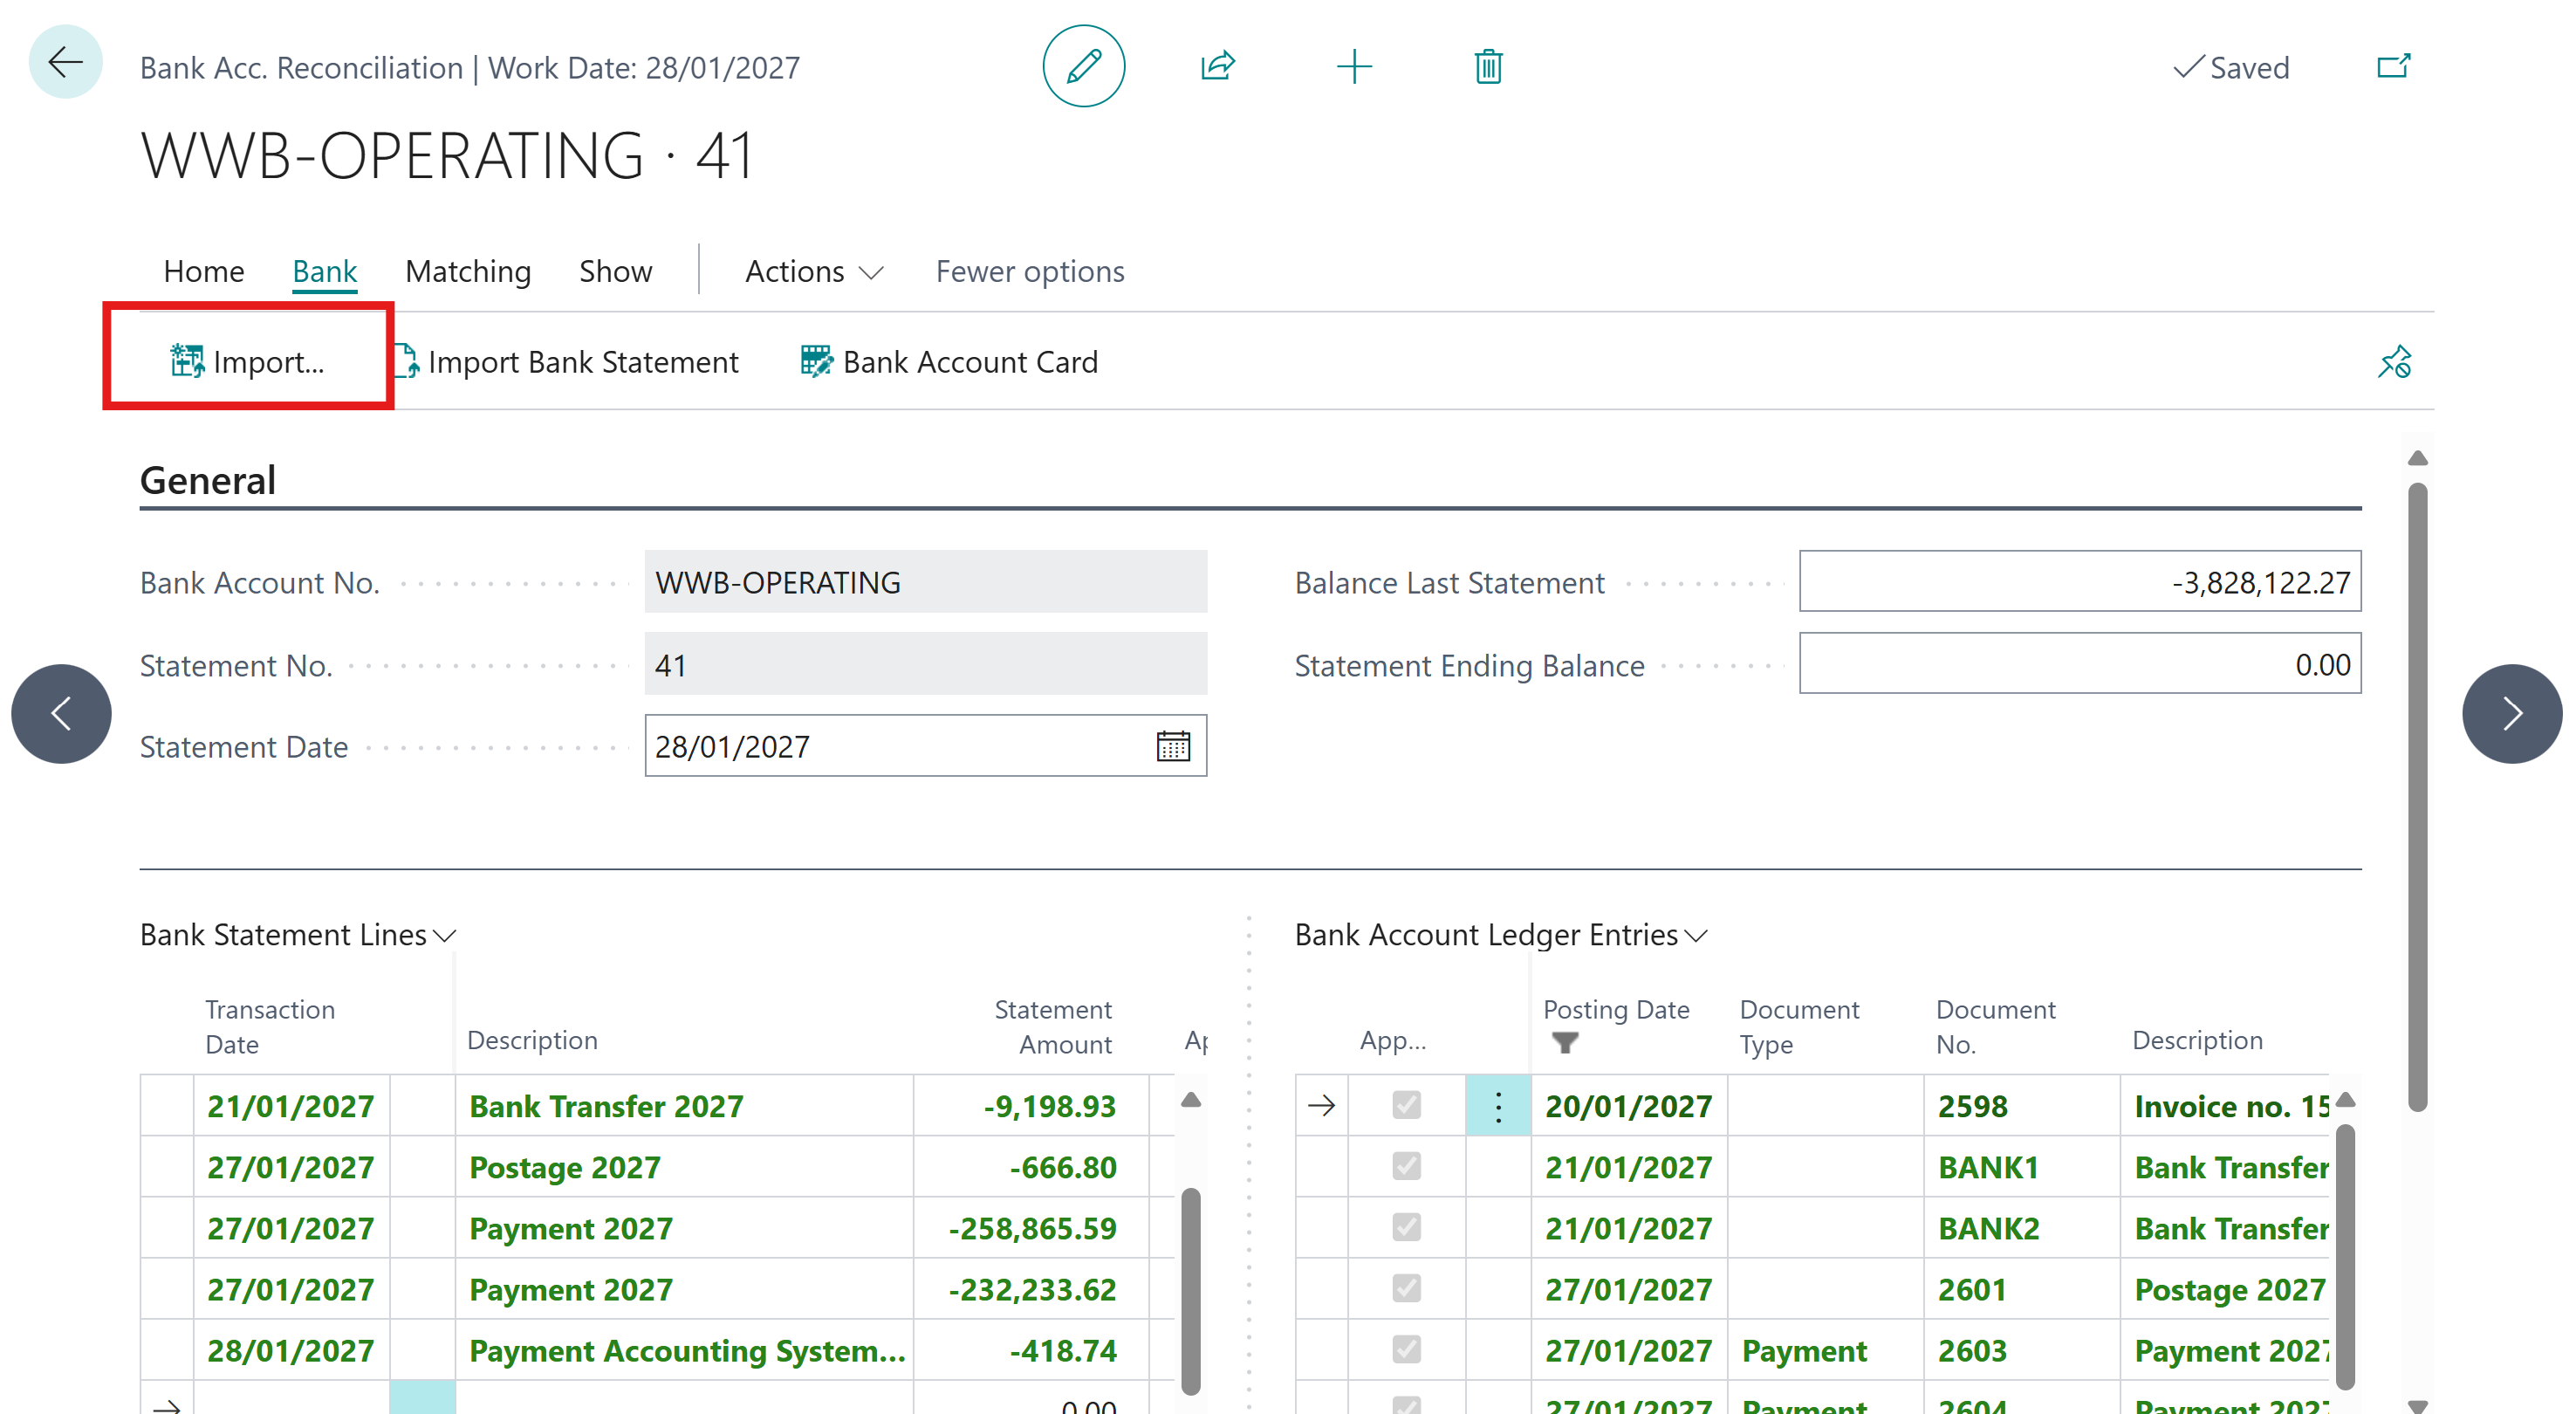Click the trash delete icon
Screen dimensions: 2576x1414
pyautogui.click(x=1487, y=66)
